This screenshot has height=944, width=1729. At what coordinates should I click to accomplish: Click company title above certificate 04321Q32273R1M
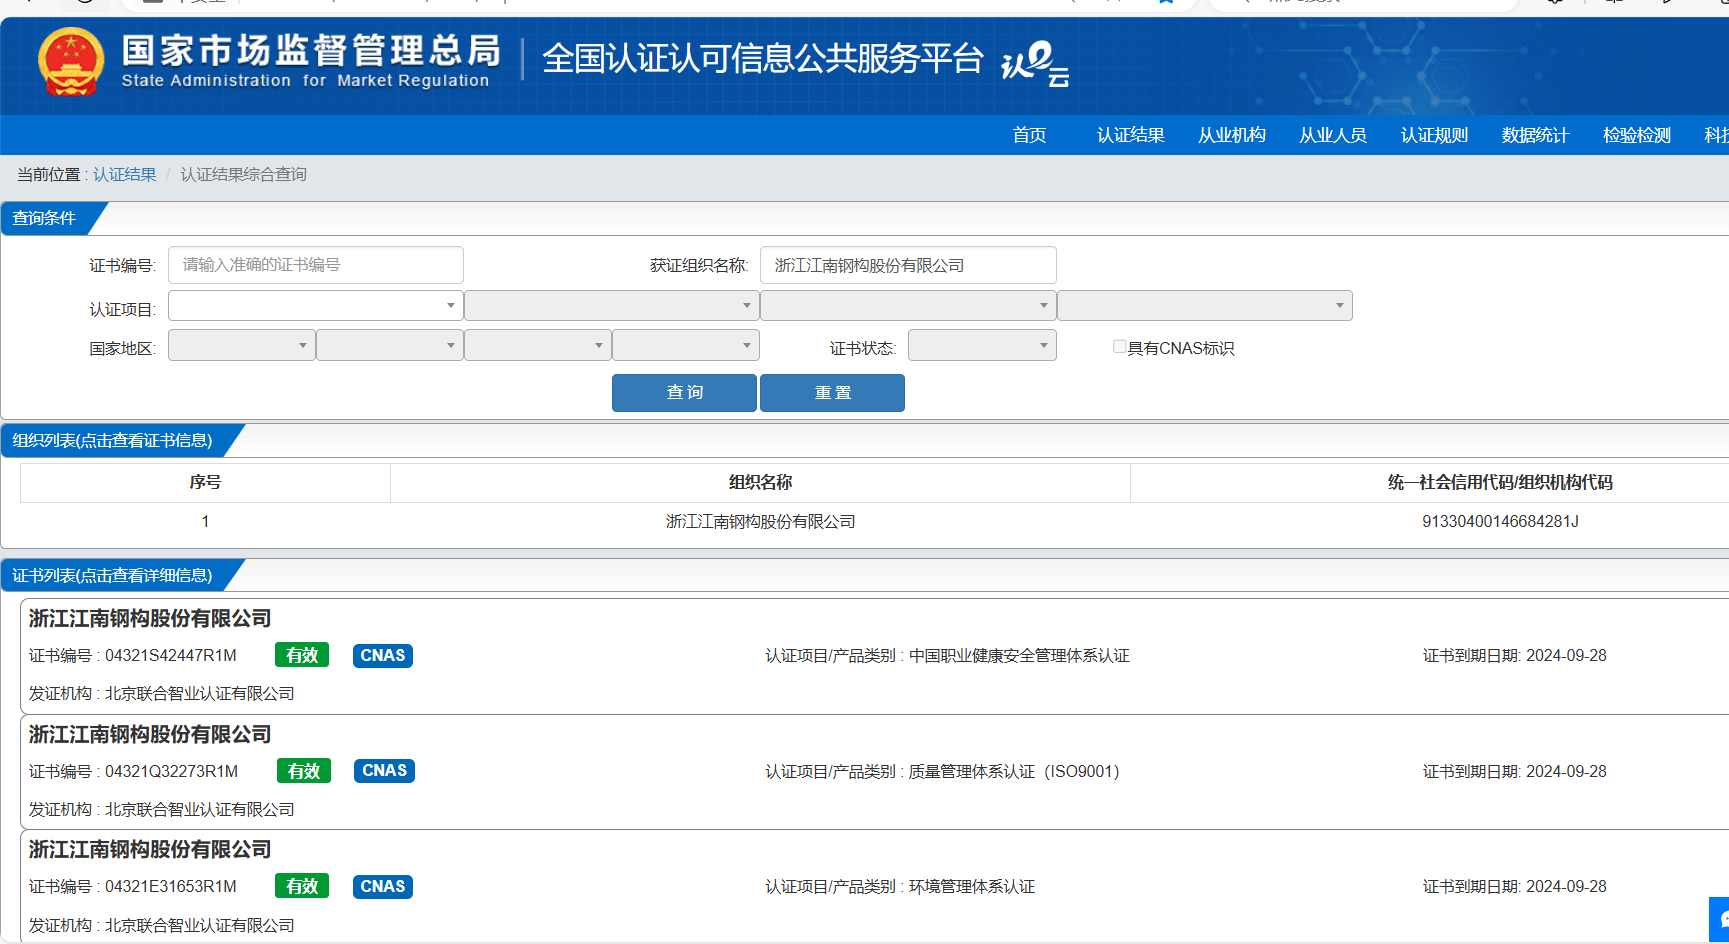150,734
